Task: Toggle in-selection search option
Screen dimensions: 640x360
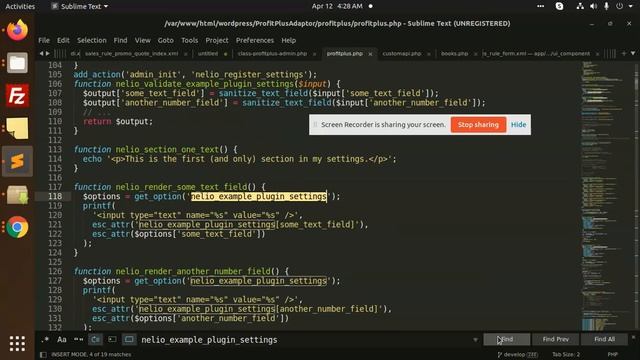Action: pos(112,340)
